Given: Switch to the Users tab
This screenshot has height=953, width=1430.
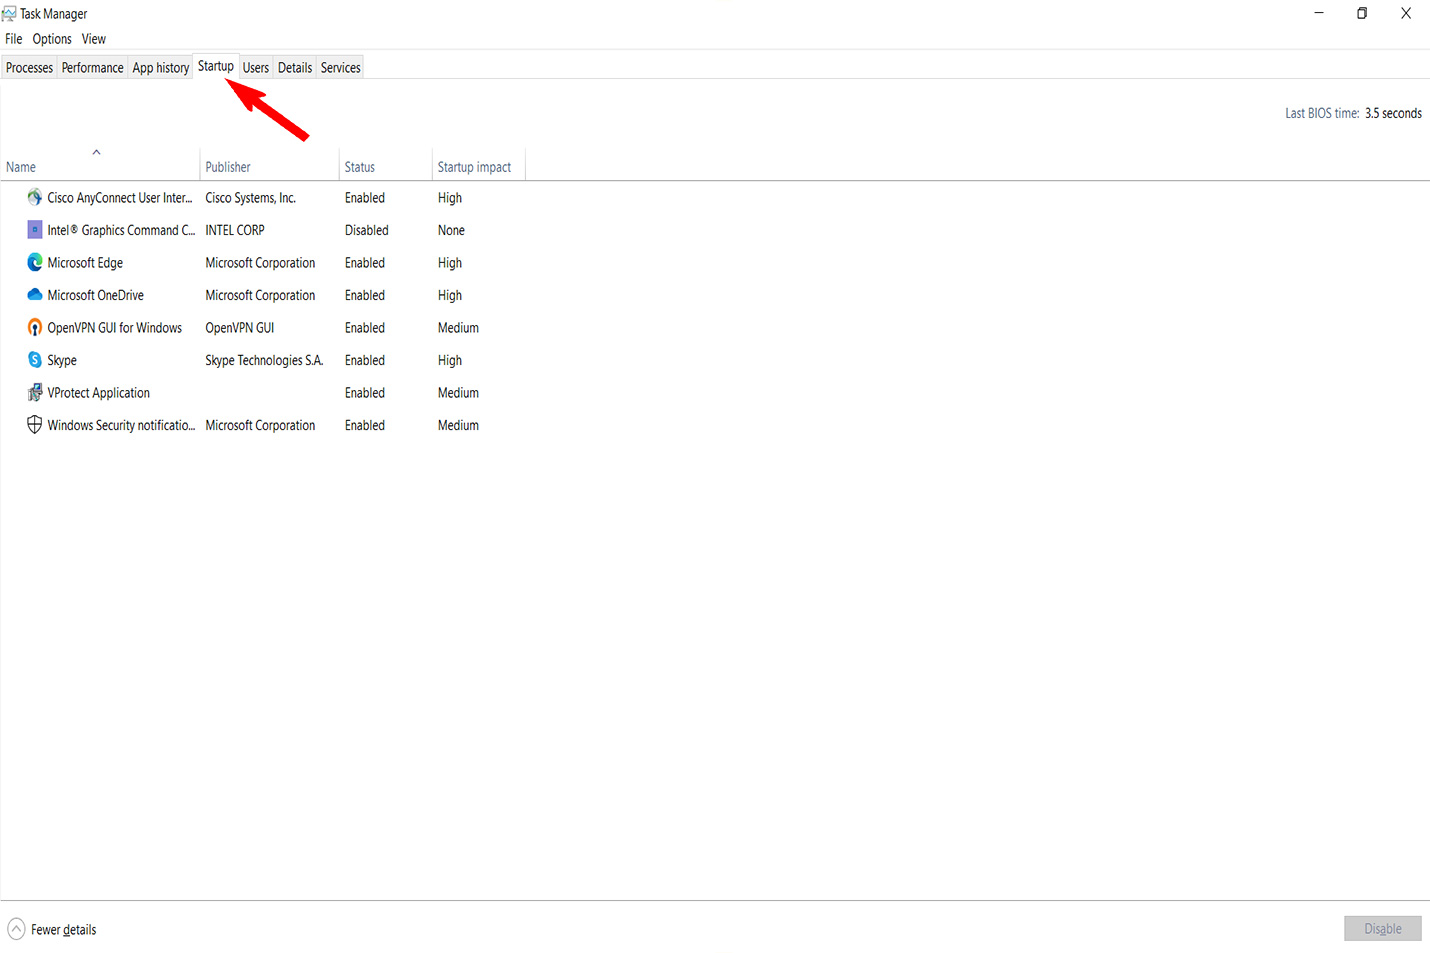Looking at the screenshot, I should click(x=256, y=68).
